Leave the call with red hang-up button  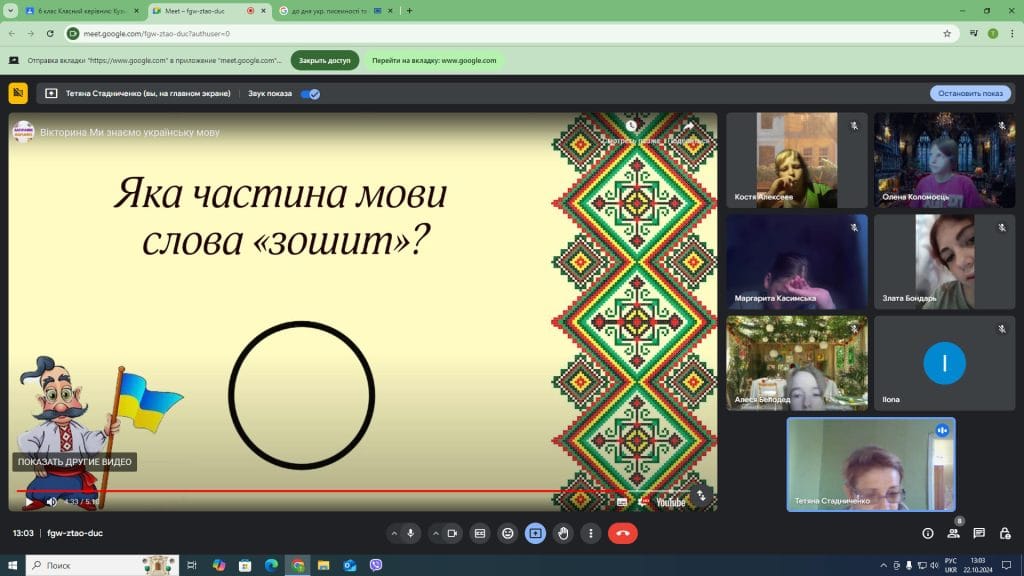pyautogui.click(x=623, y=534)
